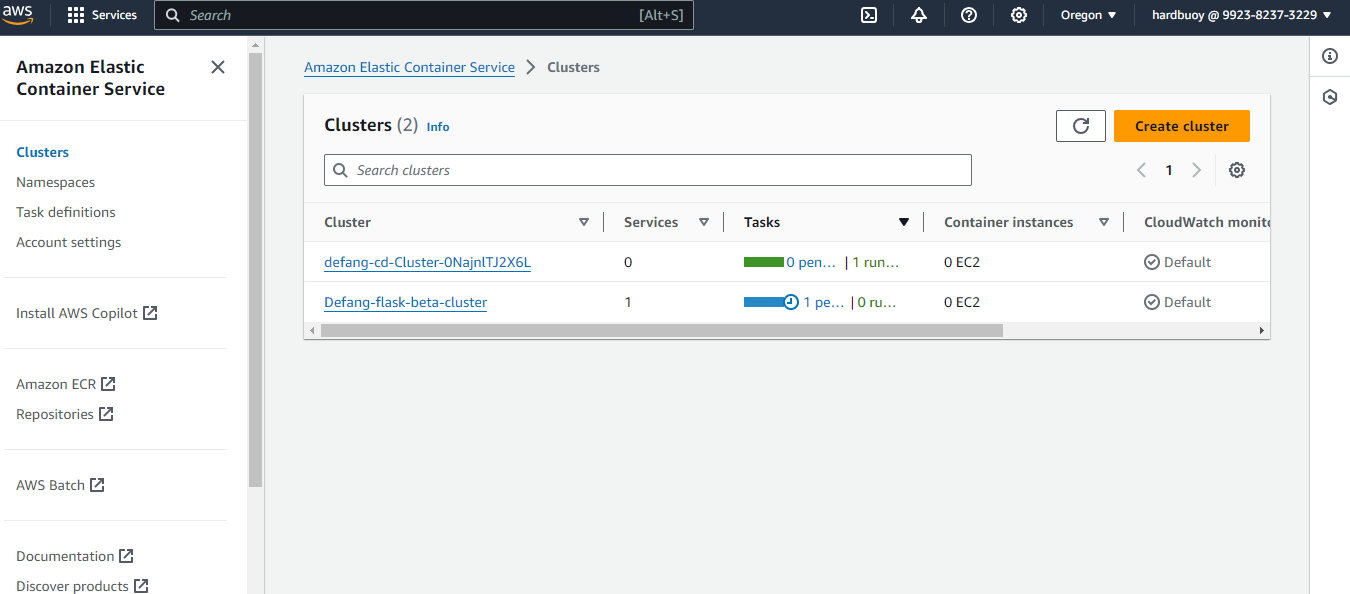Click table scroll right arrow

pos(1262,330)
